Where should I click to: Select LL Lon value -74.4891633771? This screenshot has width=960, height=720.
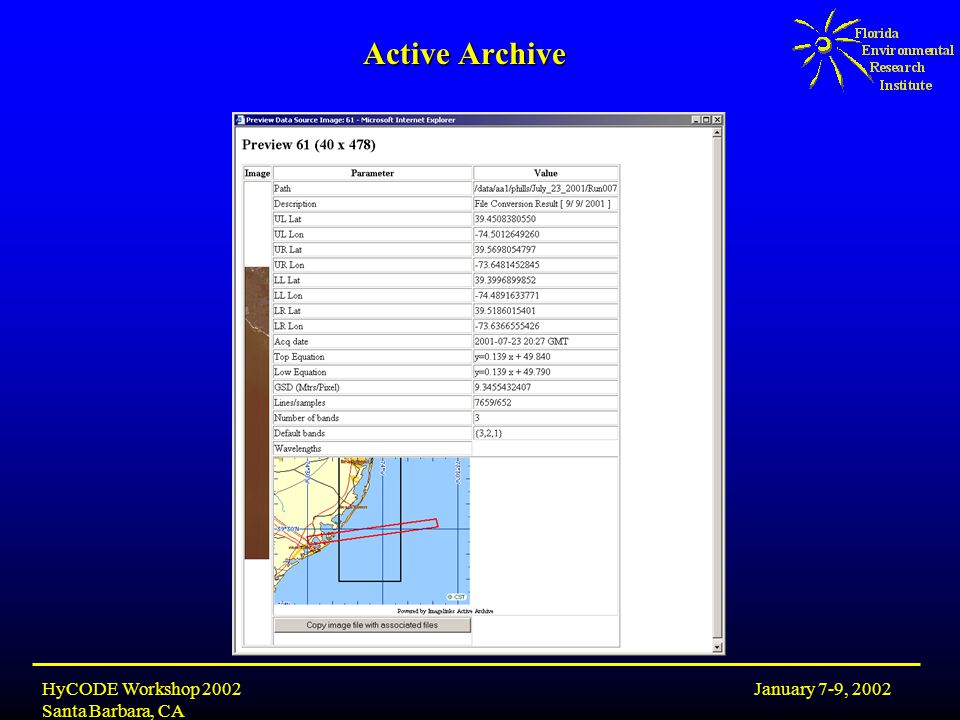pos(507,296)
